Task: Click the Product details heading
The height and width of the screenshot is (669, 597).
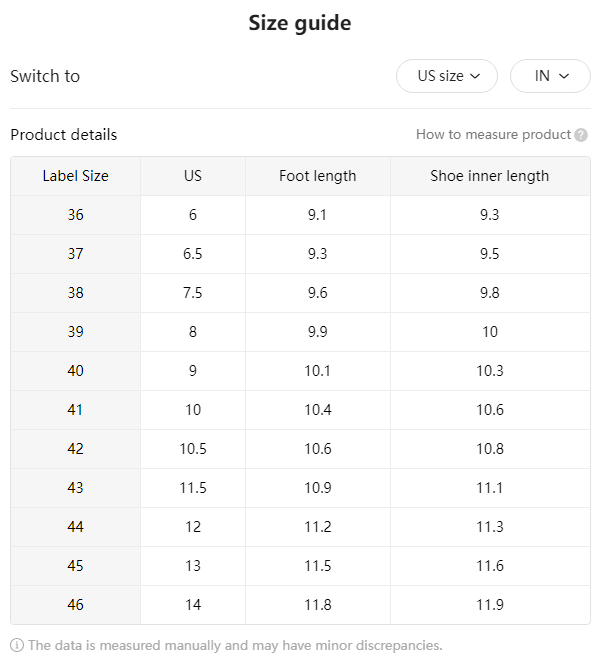Action: point(64,135)
